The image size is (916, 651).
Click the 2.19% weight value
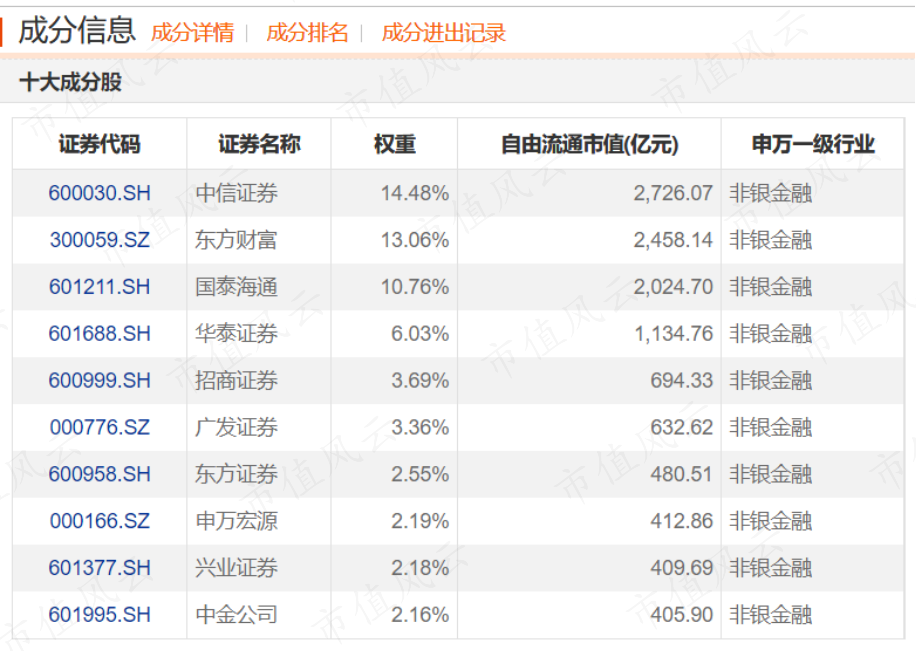(x=420, y=521)
